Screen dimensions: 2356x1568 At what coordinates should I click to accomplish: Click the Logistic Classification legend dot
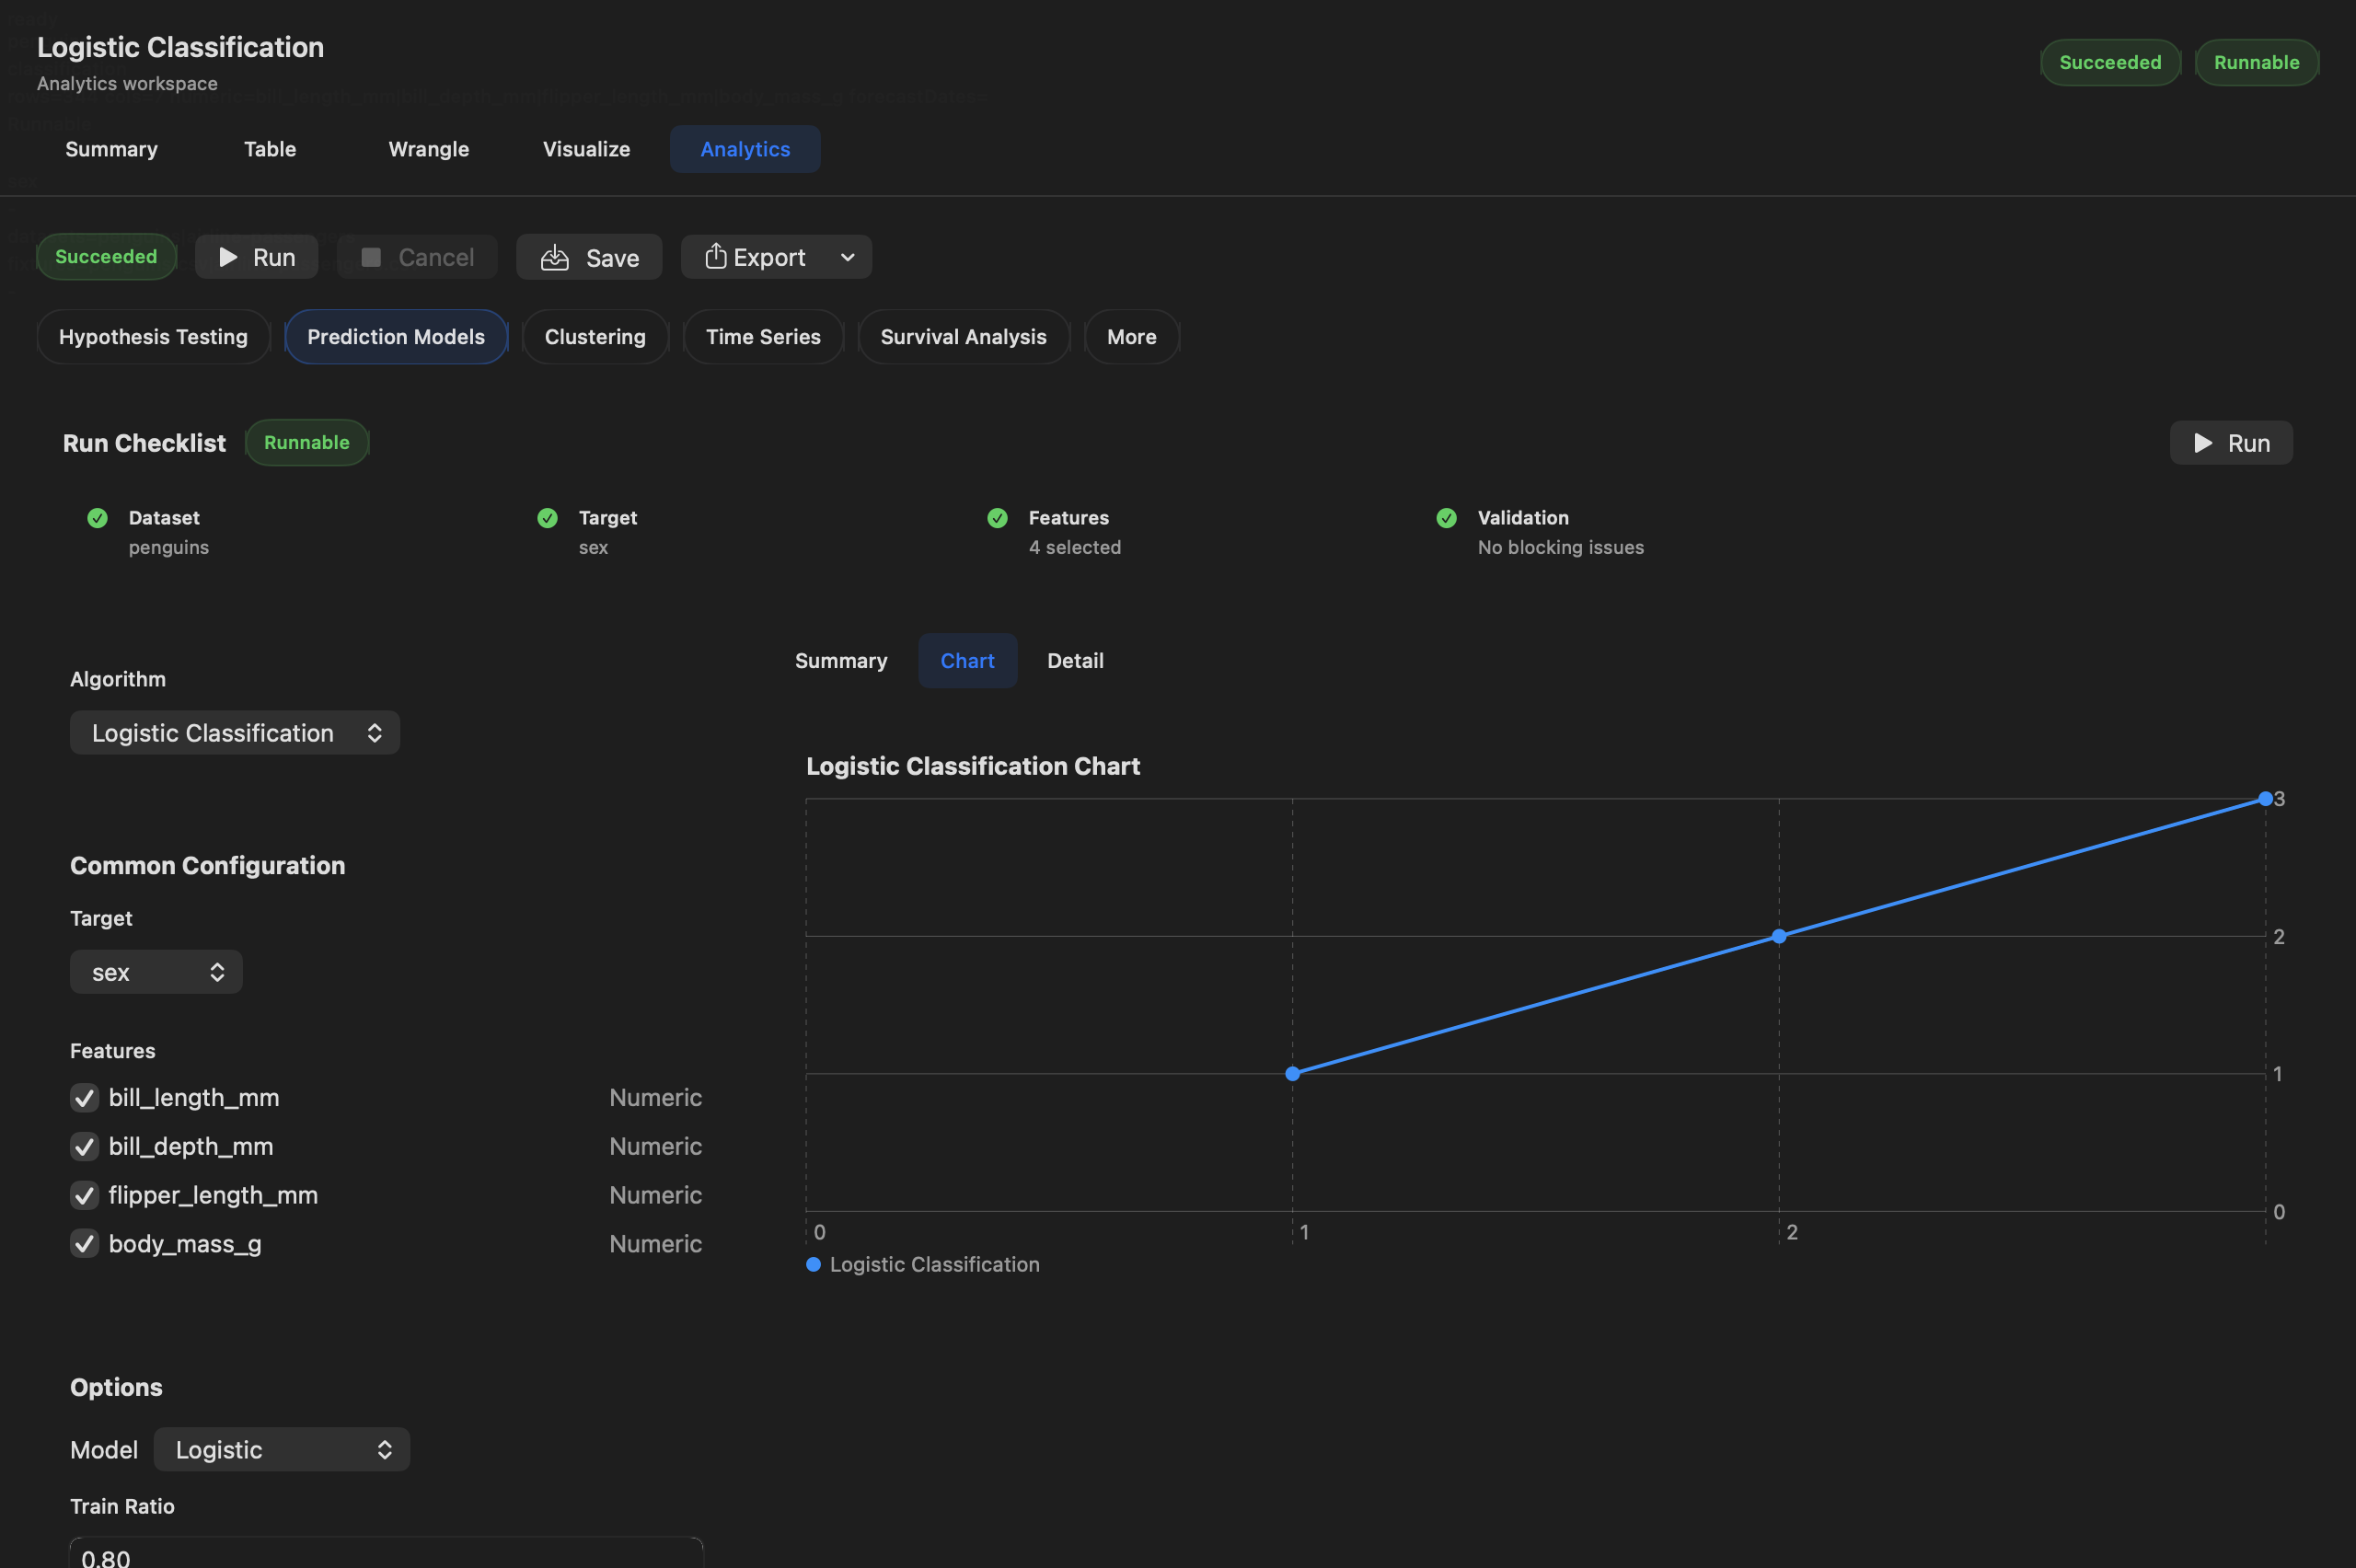(813, 1265)
